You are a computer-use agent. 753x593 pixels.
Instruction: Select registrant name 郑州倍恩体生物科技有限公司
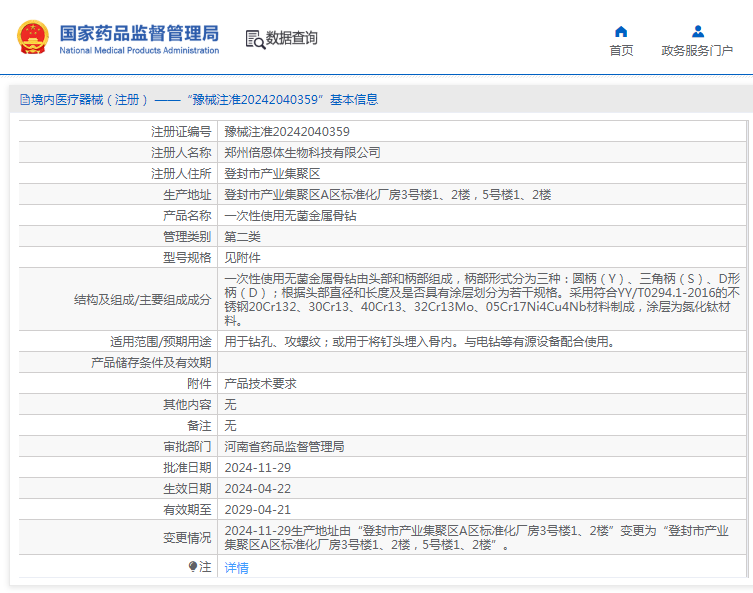coord(302,152)
